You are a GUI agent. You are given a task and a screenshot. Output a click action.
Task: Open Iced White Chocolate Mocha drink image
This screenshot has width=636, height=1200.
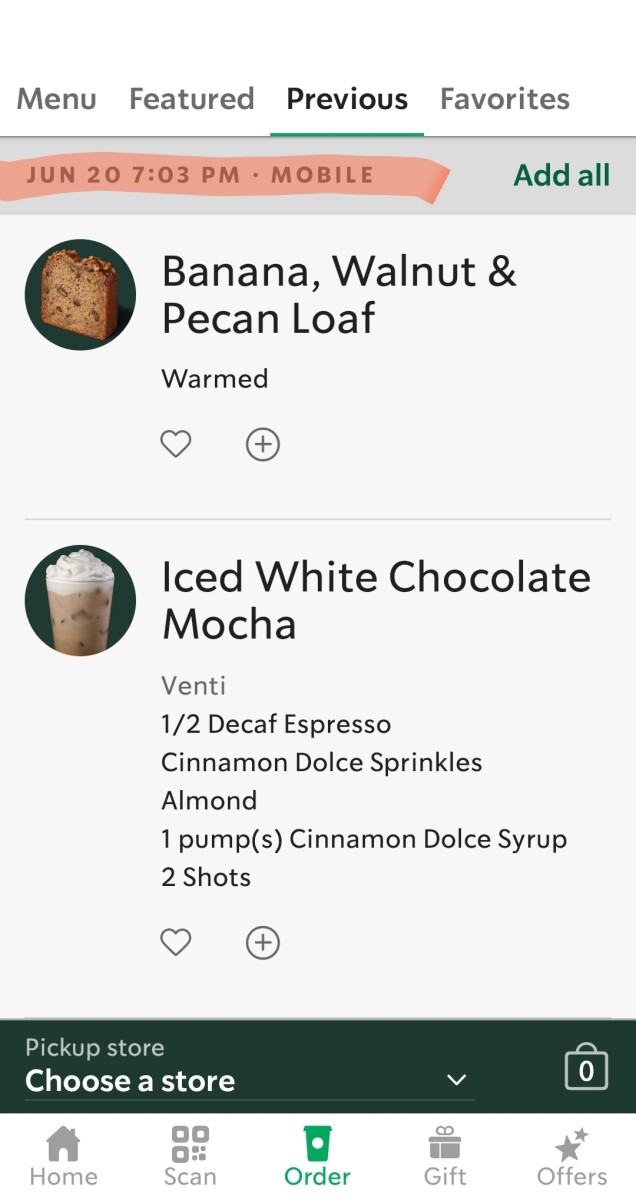(80, 601)
